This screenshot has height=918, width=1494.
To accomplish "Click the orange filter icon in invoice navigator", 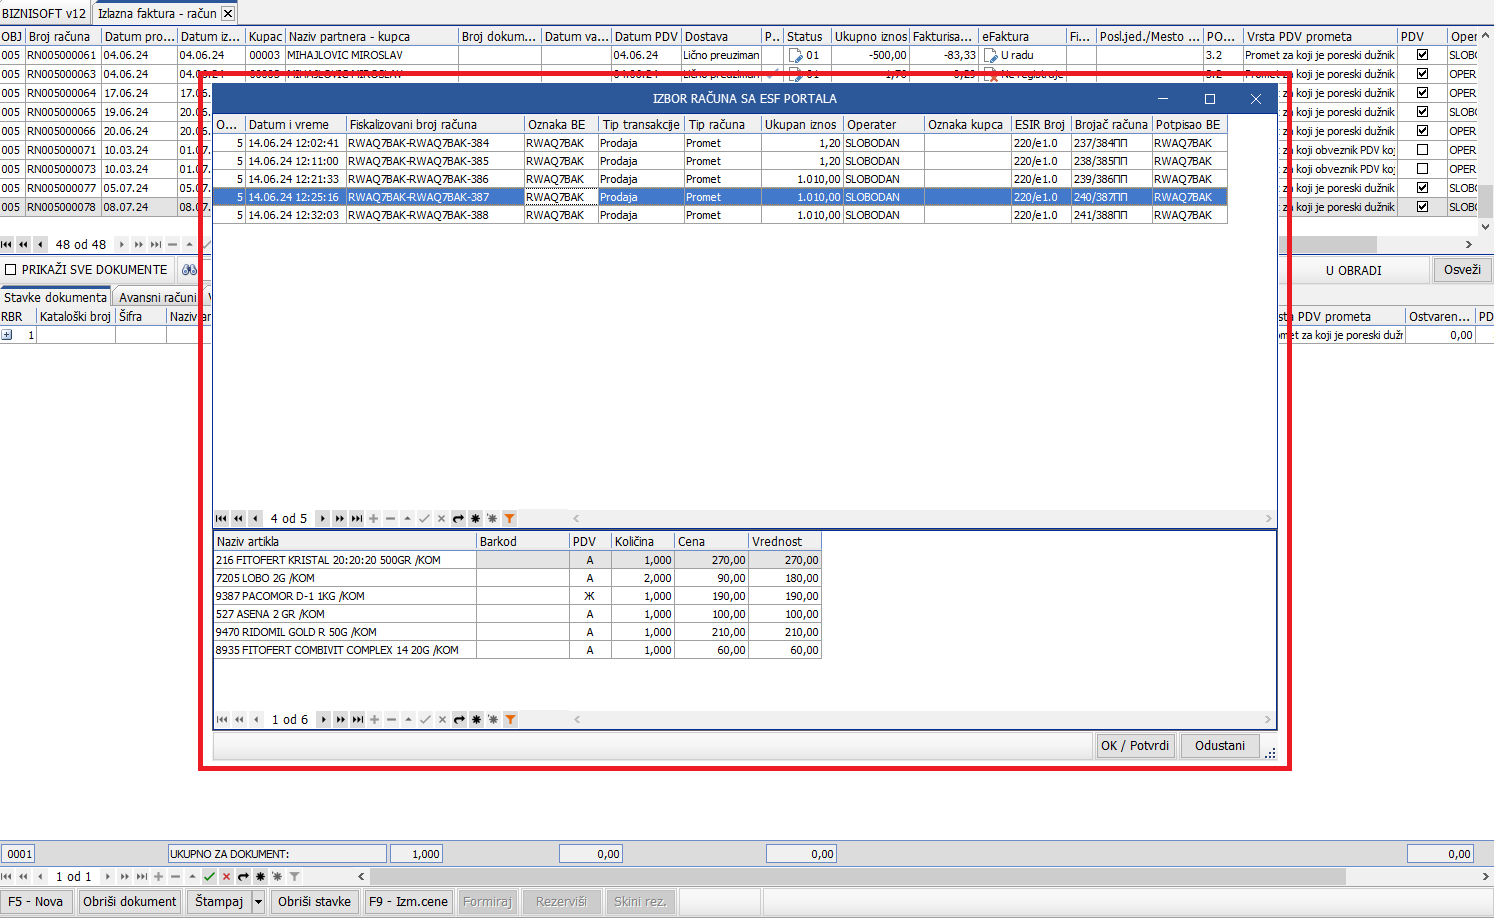I will click(x=509, y=518).
